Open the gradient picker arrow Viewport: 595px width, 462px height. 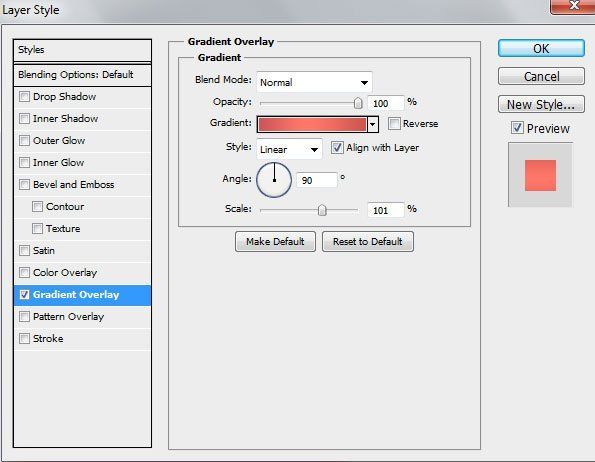(373, 124)
